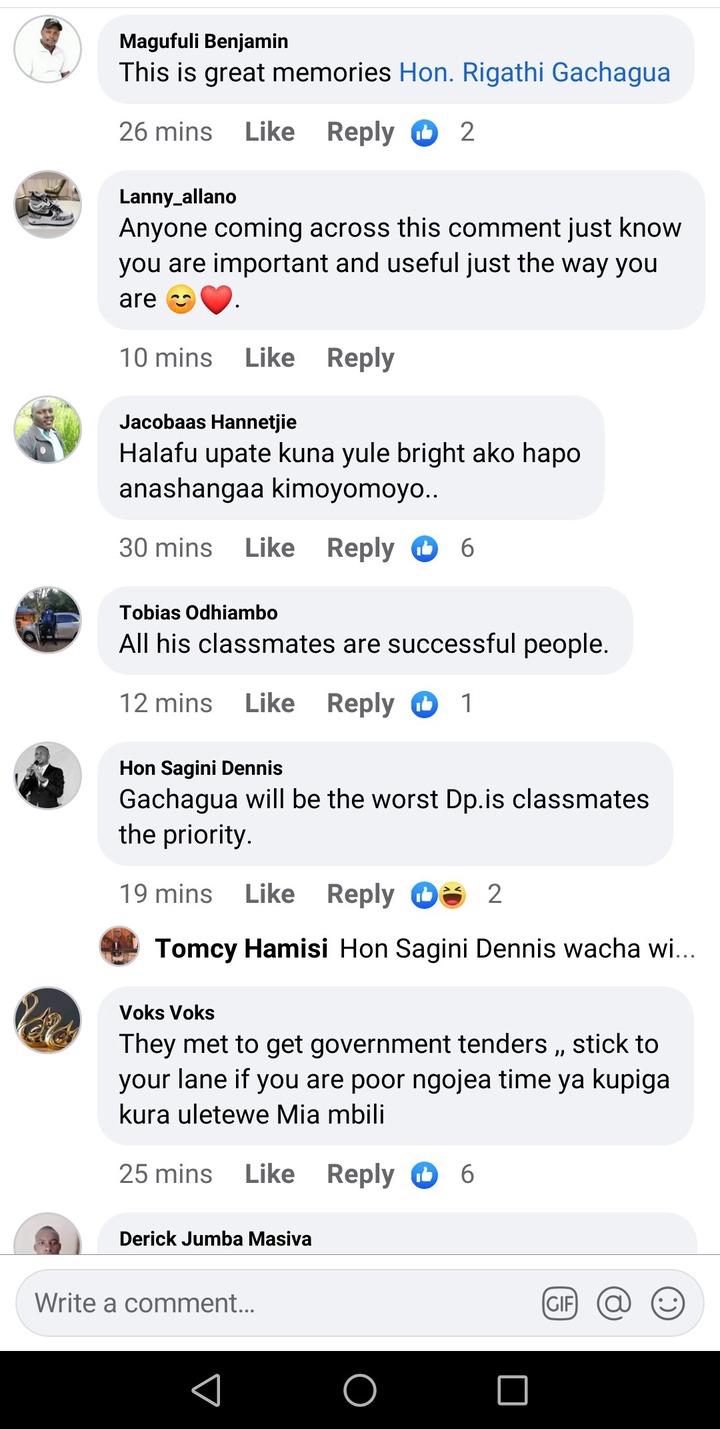
Task: Like Lanny_allano's comment
Action: [x=270, y=358]
